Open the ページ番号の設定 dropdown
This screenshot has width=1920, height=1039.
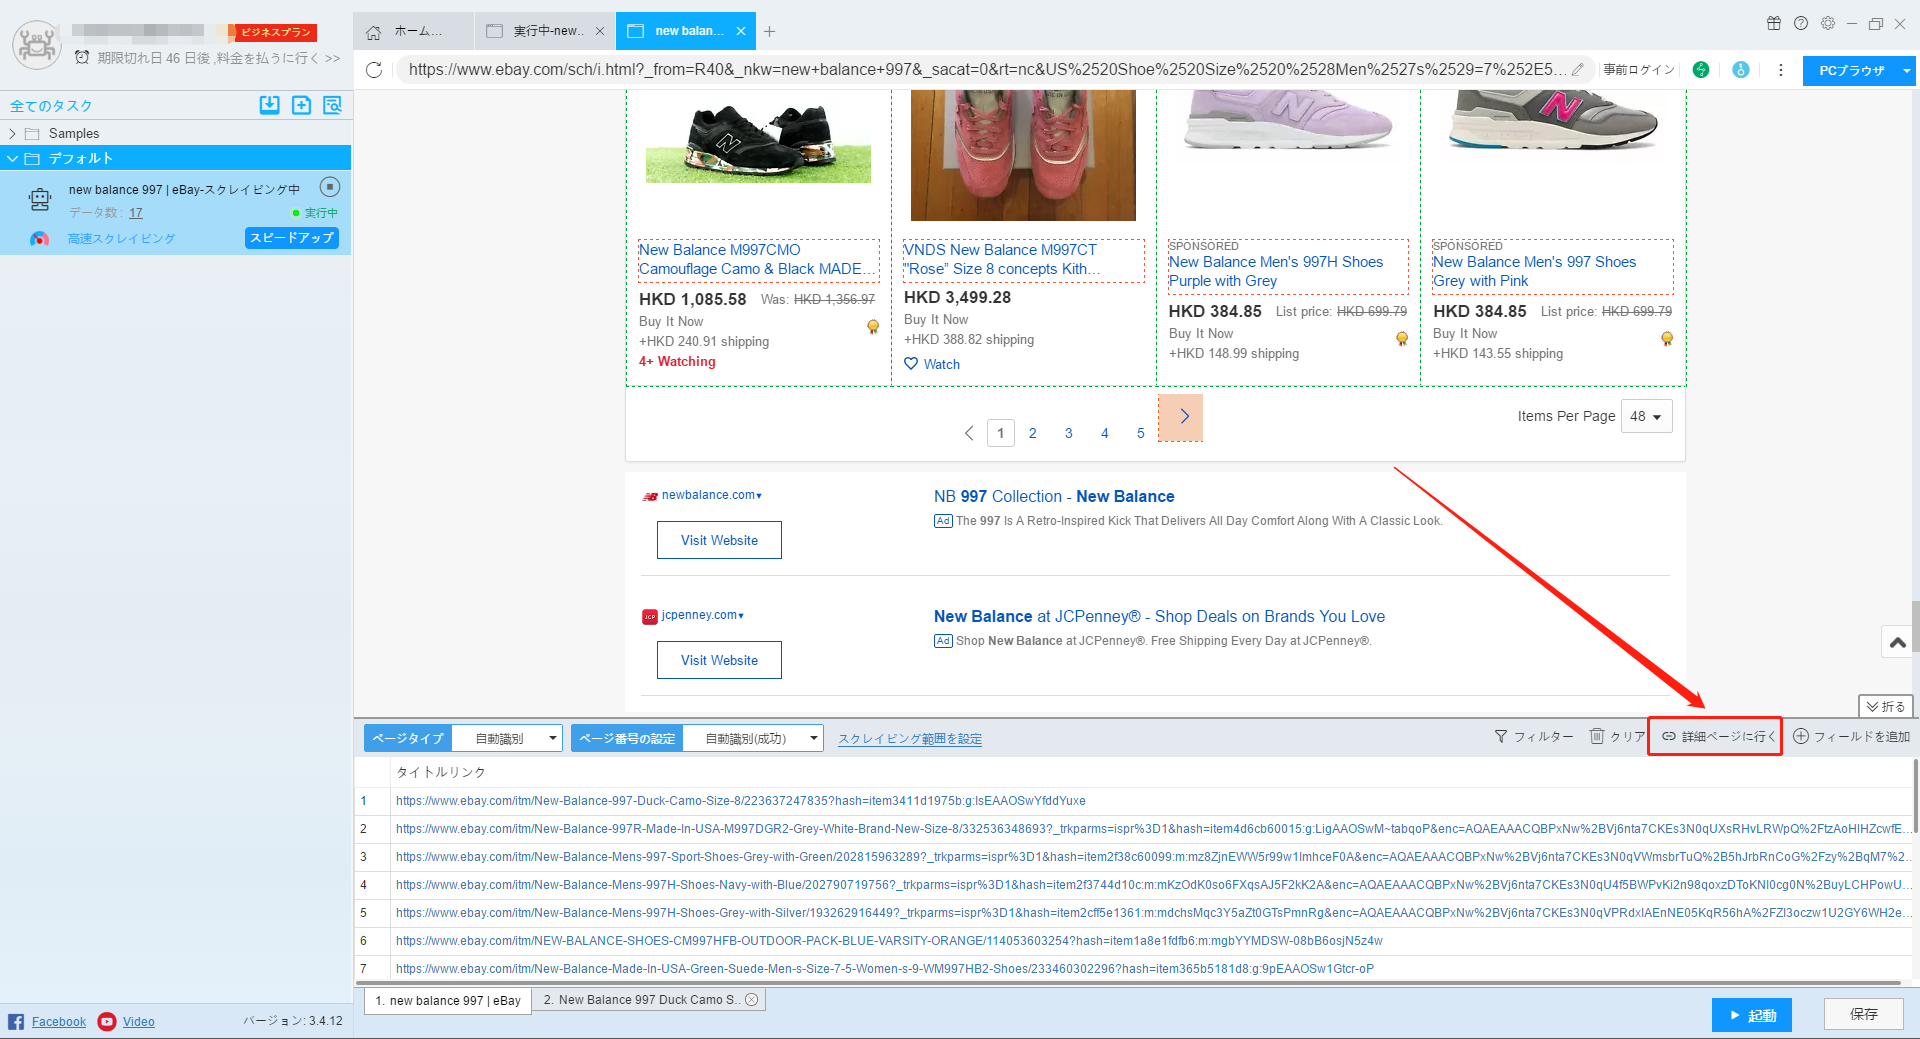752,738
